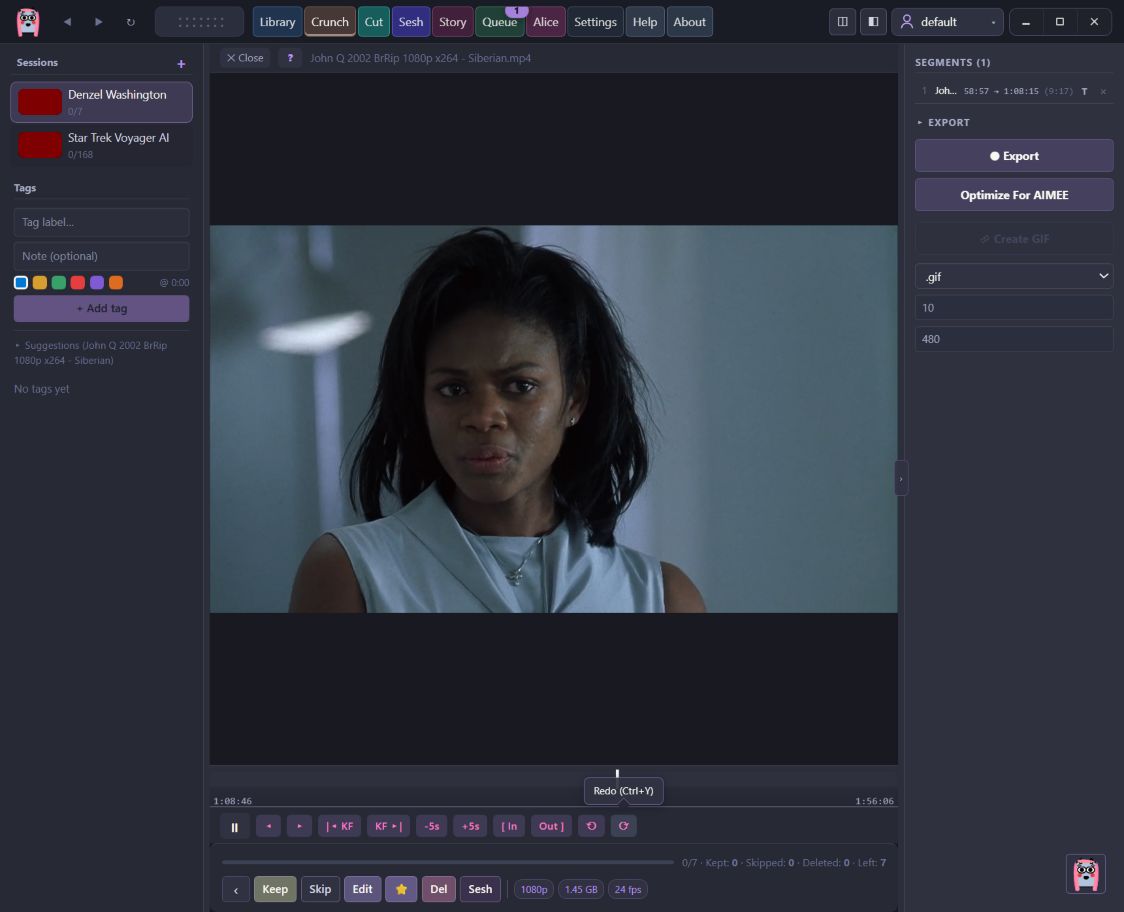The height and width of the screenshot is (912, 1124).
Task: Open the help question mark icon
Action: click(x=290, y=58)
